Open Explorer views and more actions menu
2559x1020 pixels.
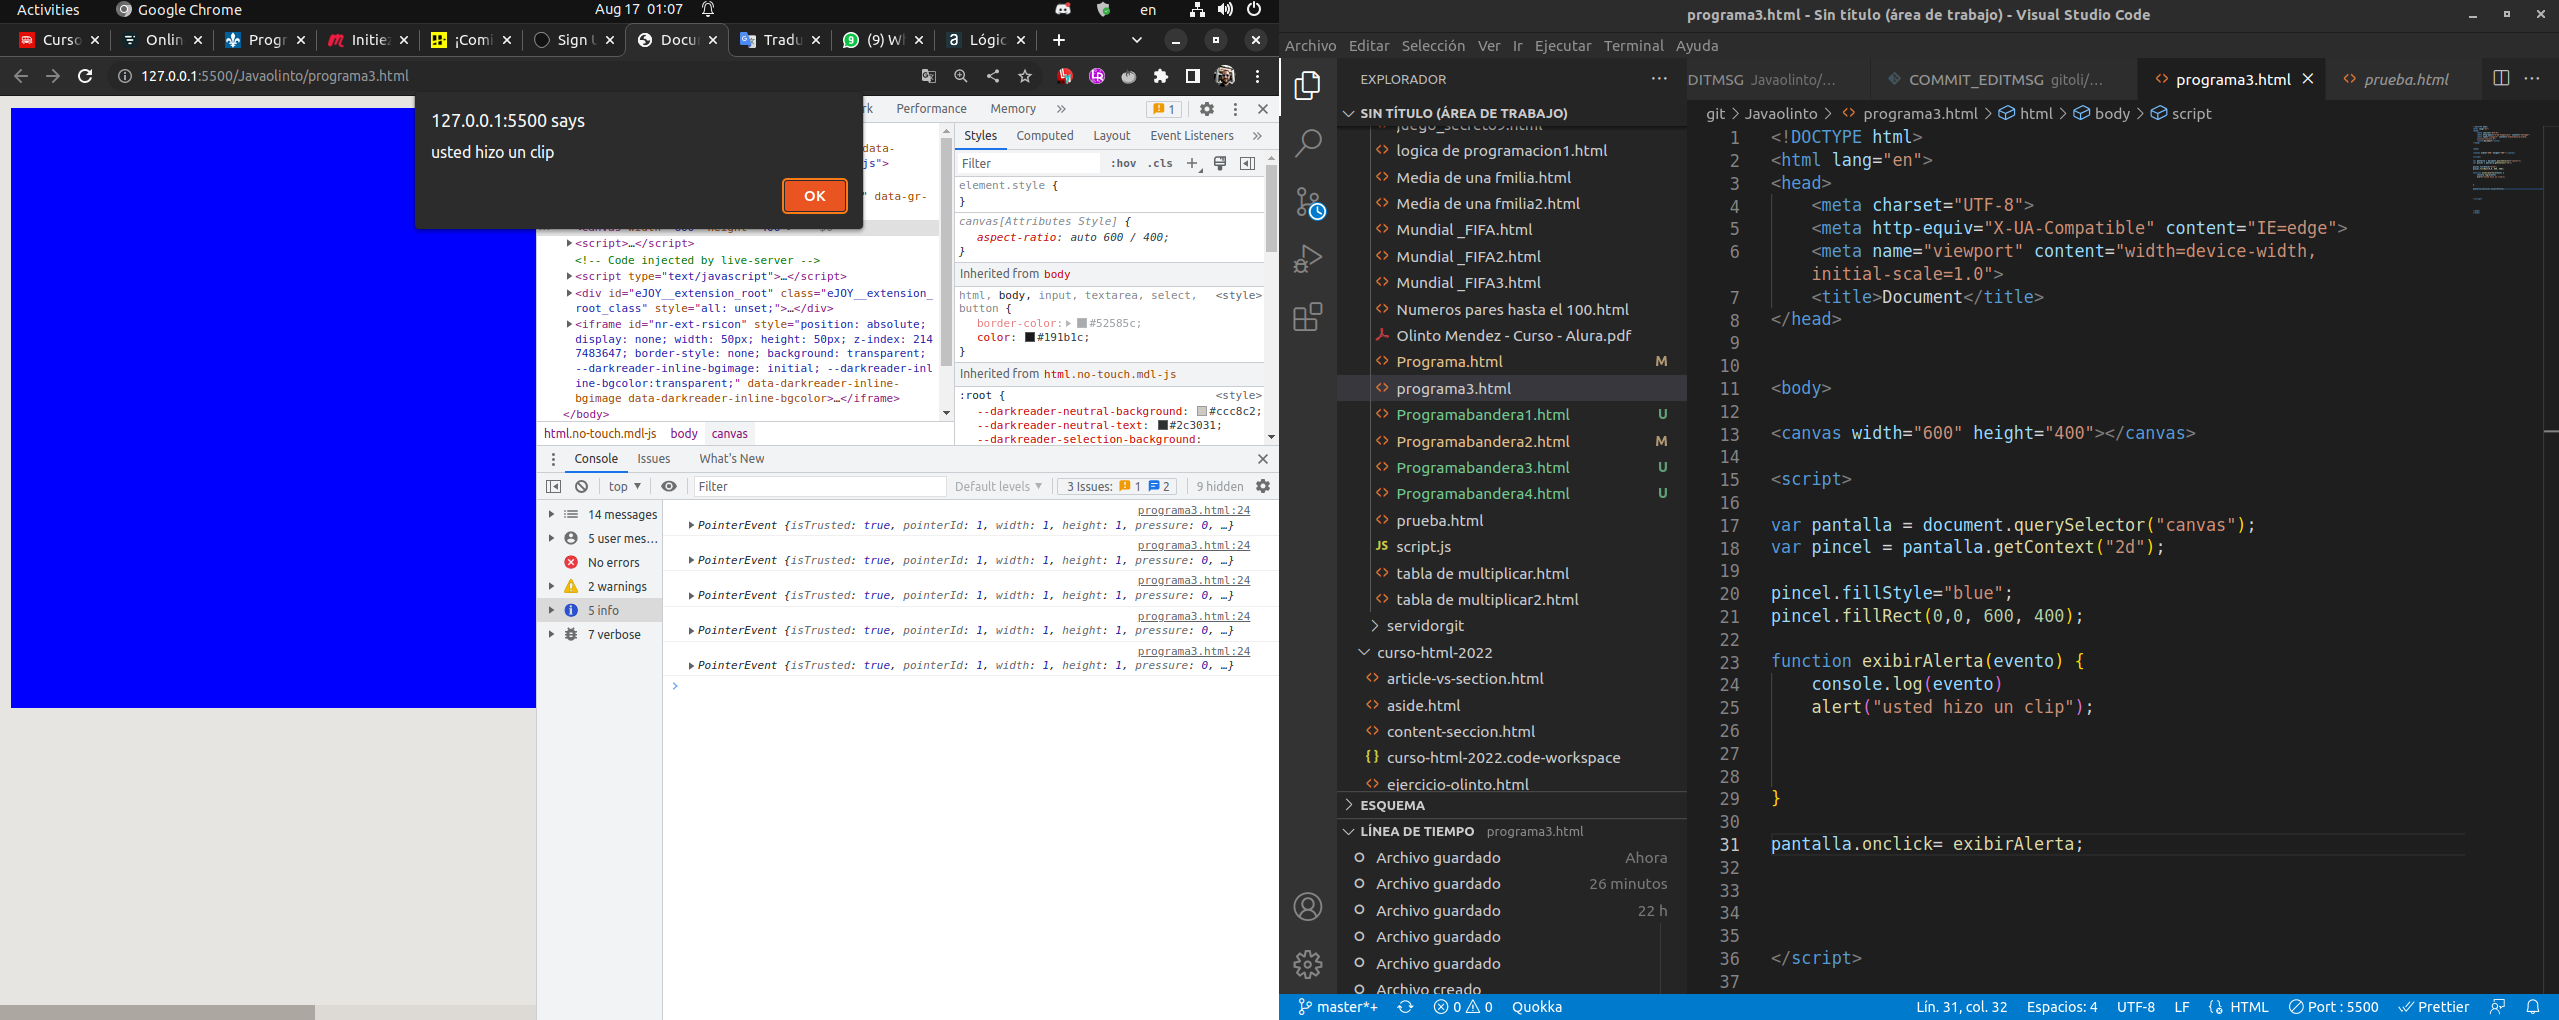(1659, 78)
